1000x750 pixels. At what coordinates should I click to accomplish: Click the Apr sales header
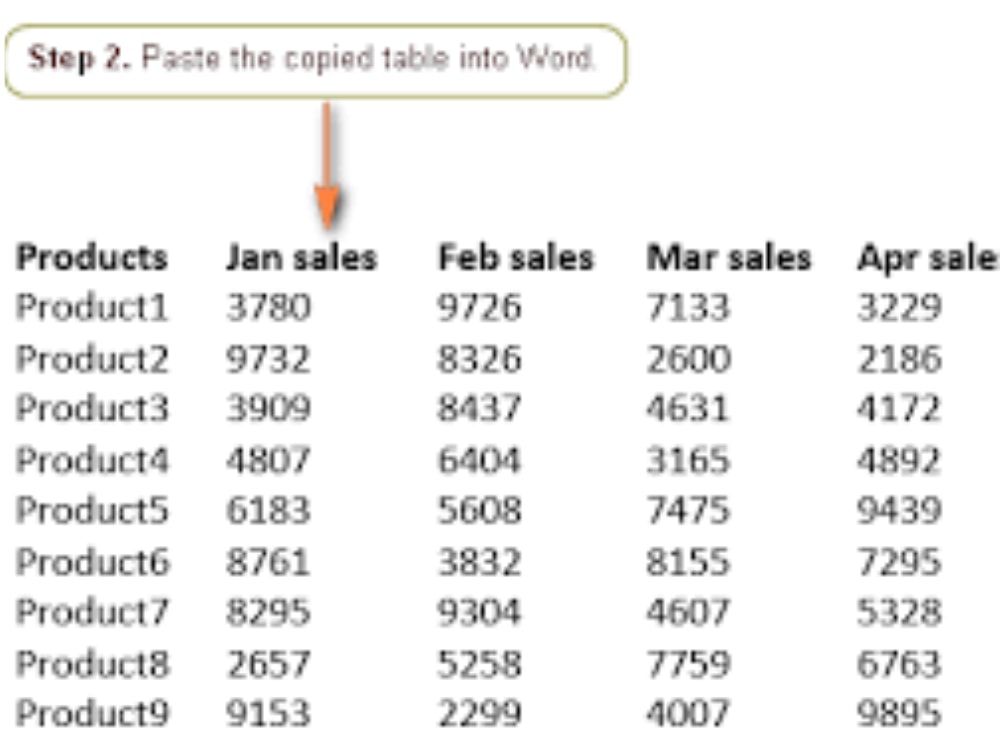[x=928, y=258]
